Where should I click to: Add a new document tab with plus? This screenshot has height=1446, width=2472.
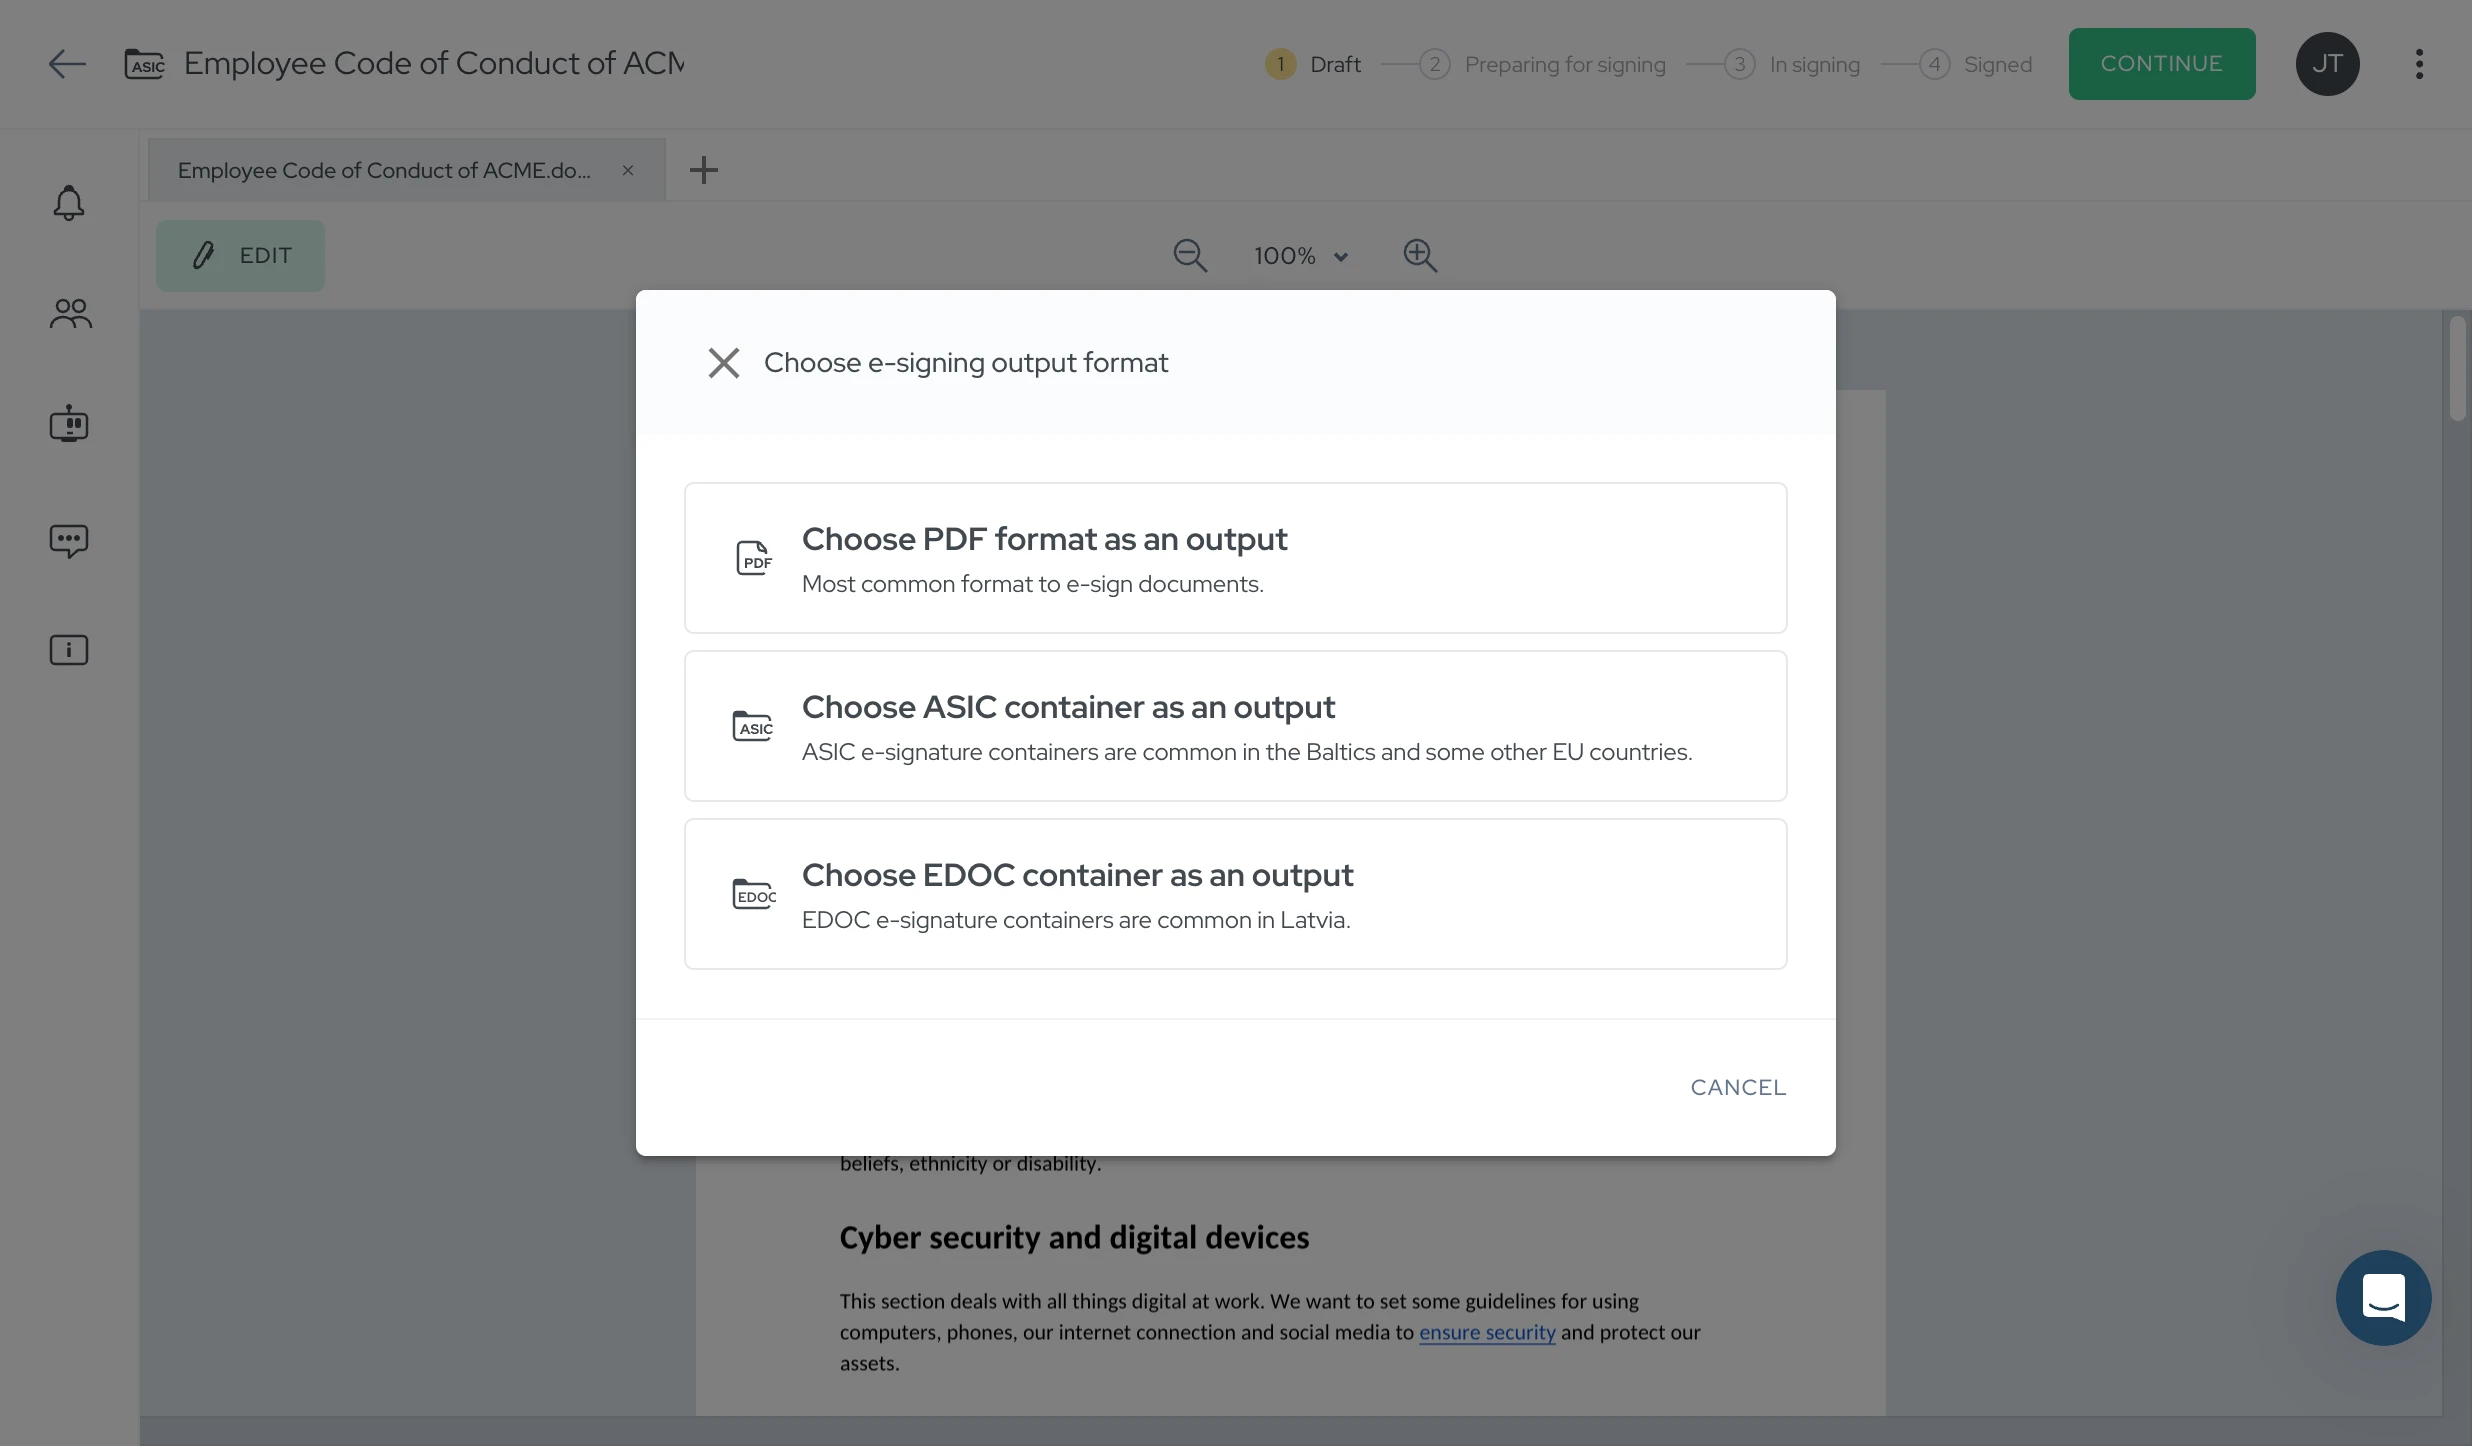(x=704, y=170)
